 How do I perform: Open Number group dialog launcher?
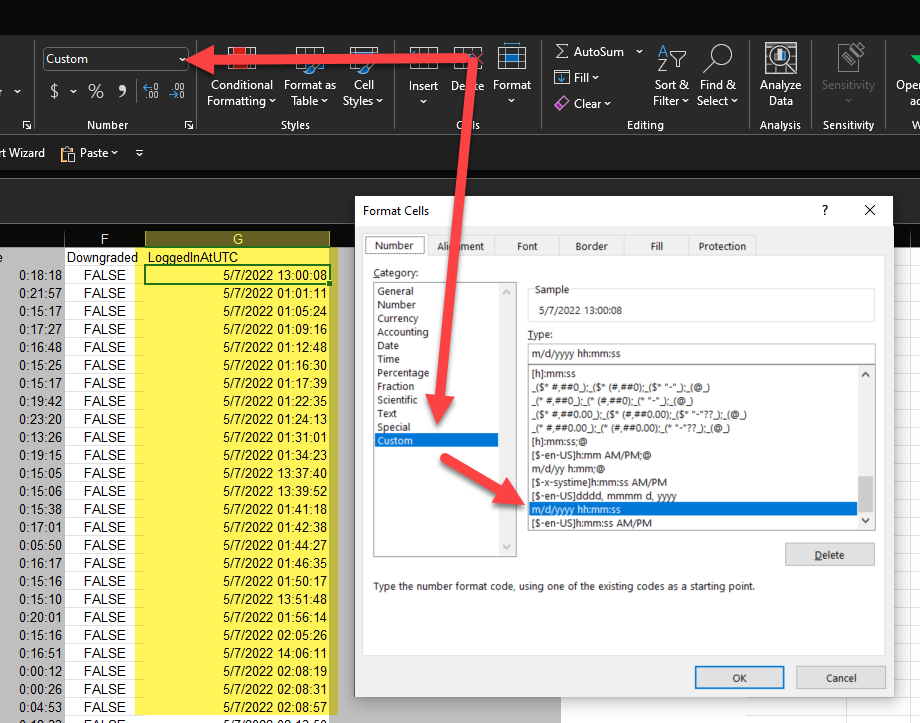coord(189,125)
